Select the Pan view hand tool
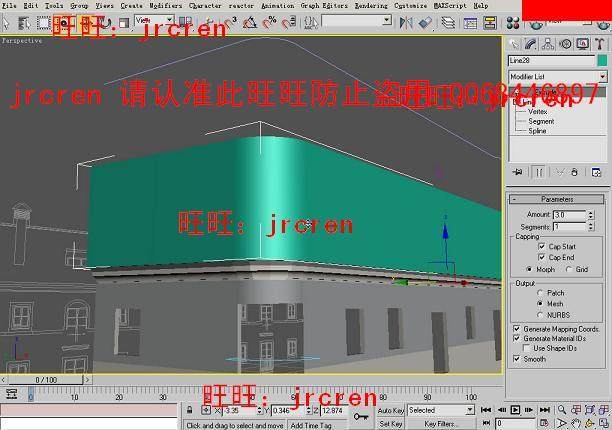612x430 pixels. coord(576,423)
